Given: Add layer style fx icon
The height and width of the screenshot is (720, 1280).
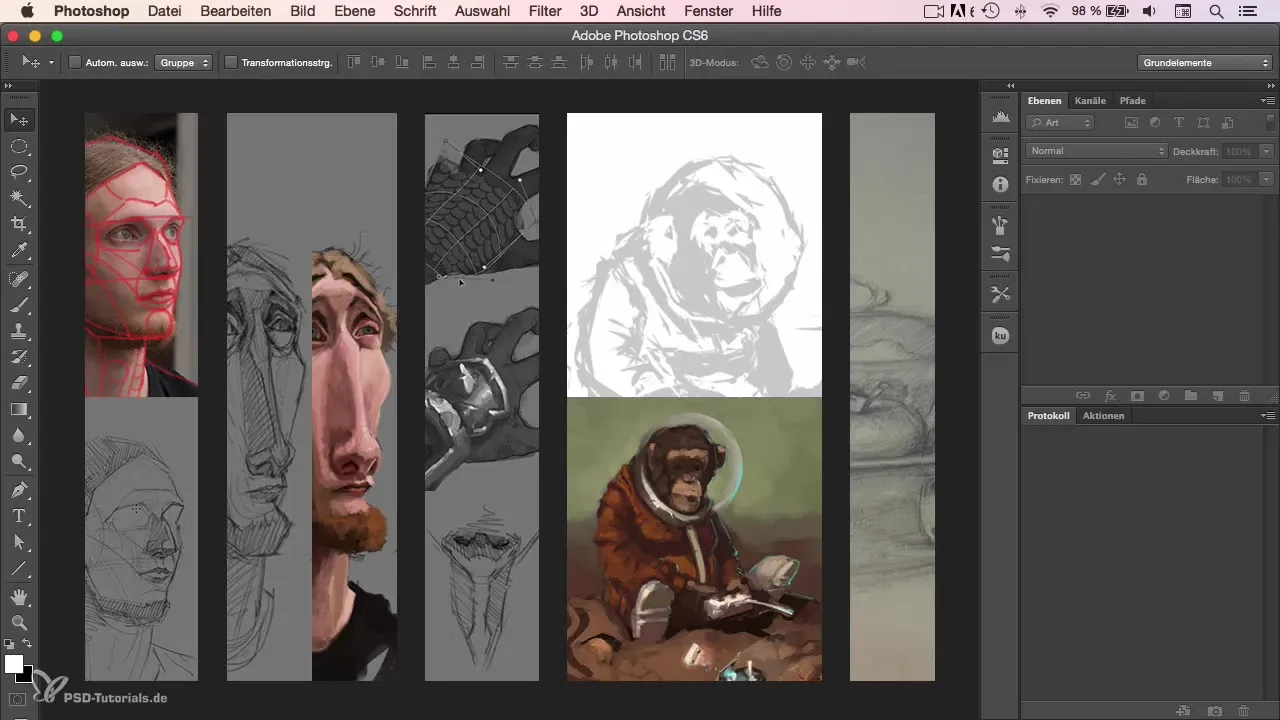Looking at the screenshot, I should pos(1109,396).
